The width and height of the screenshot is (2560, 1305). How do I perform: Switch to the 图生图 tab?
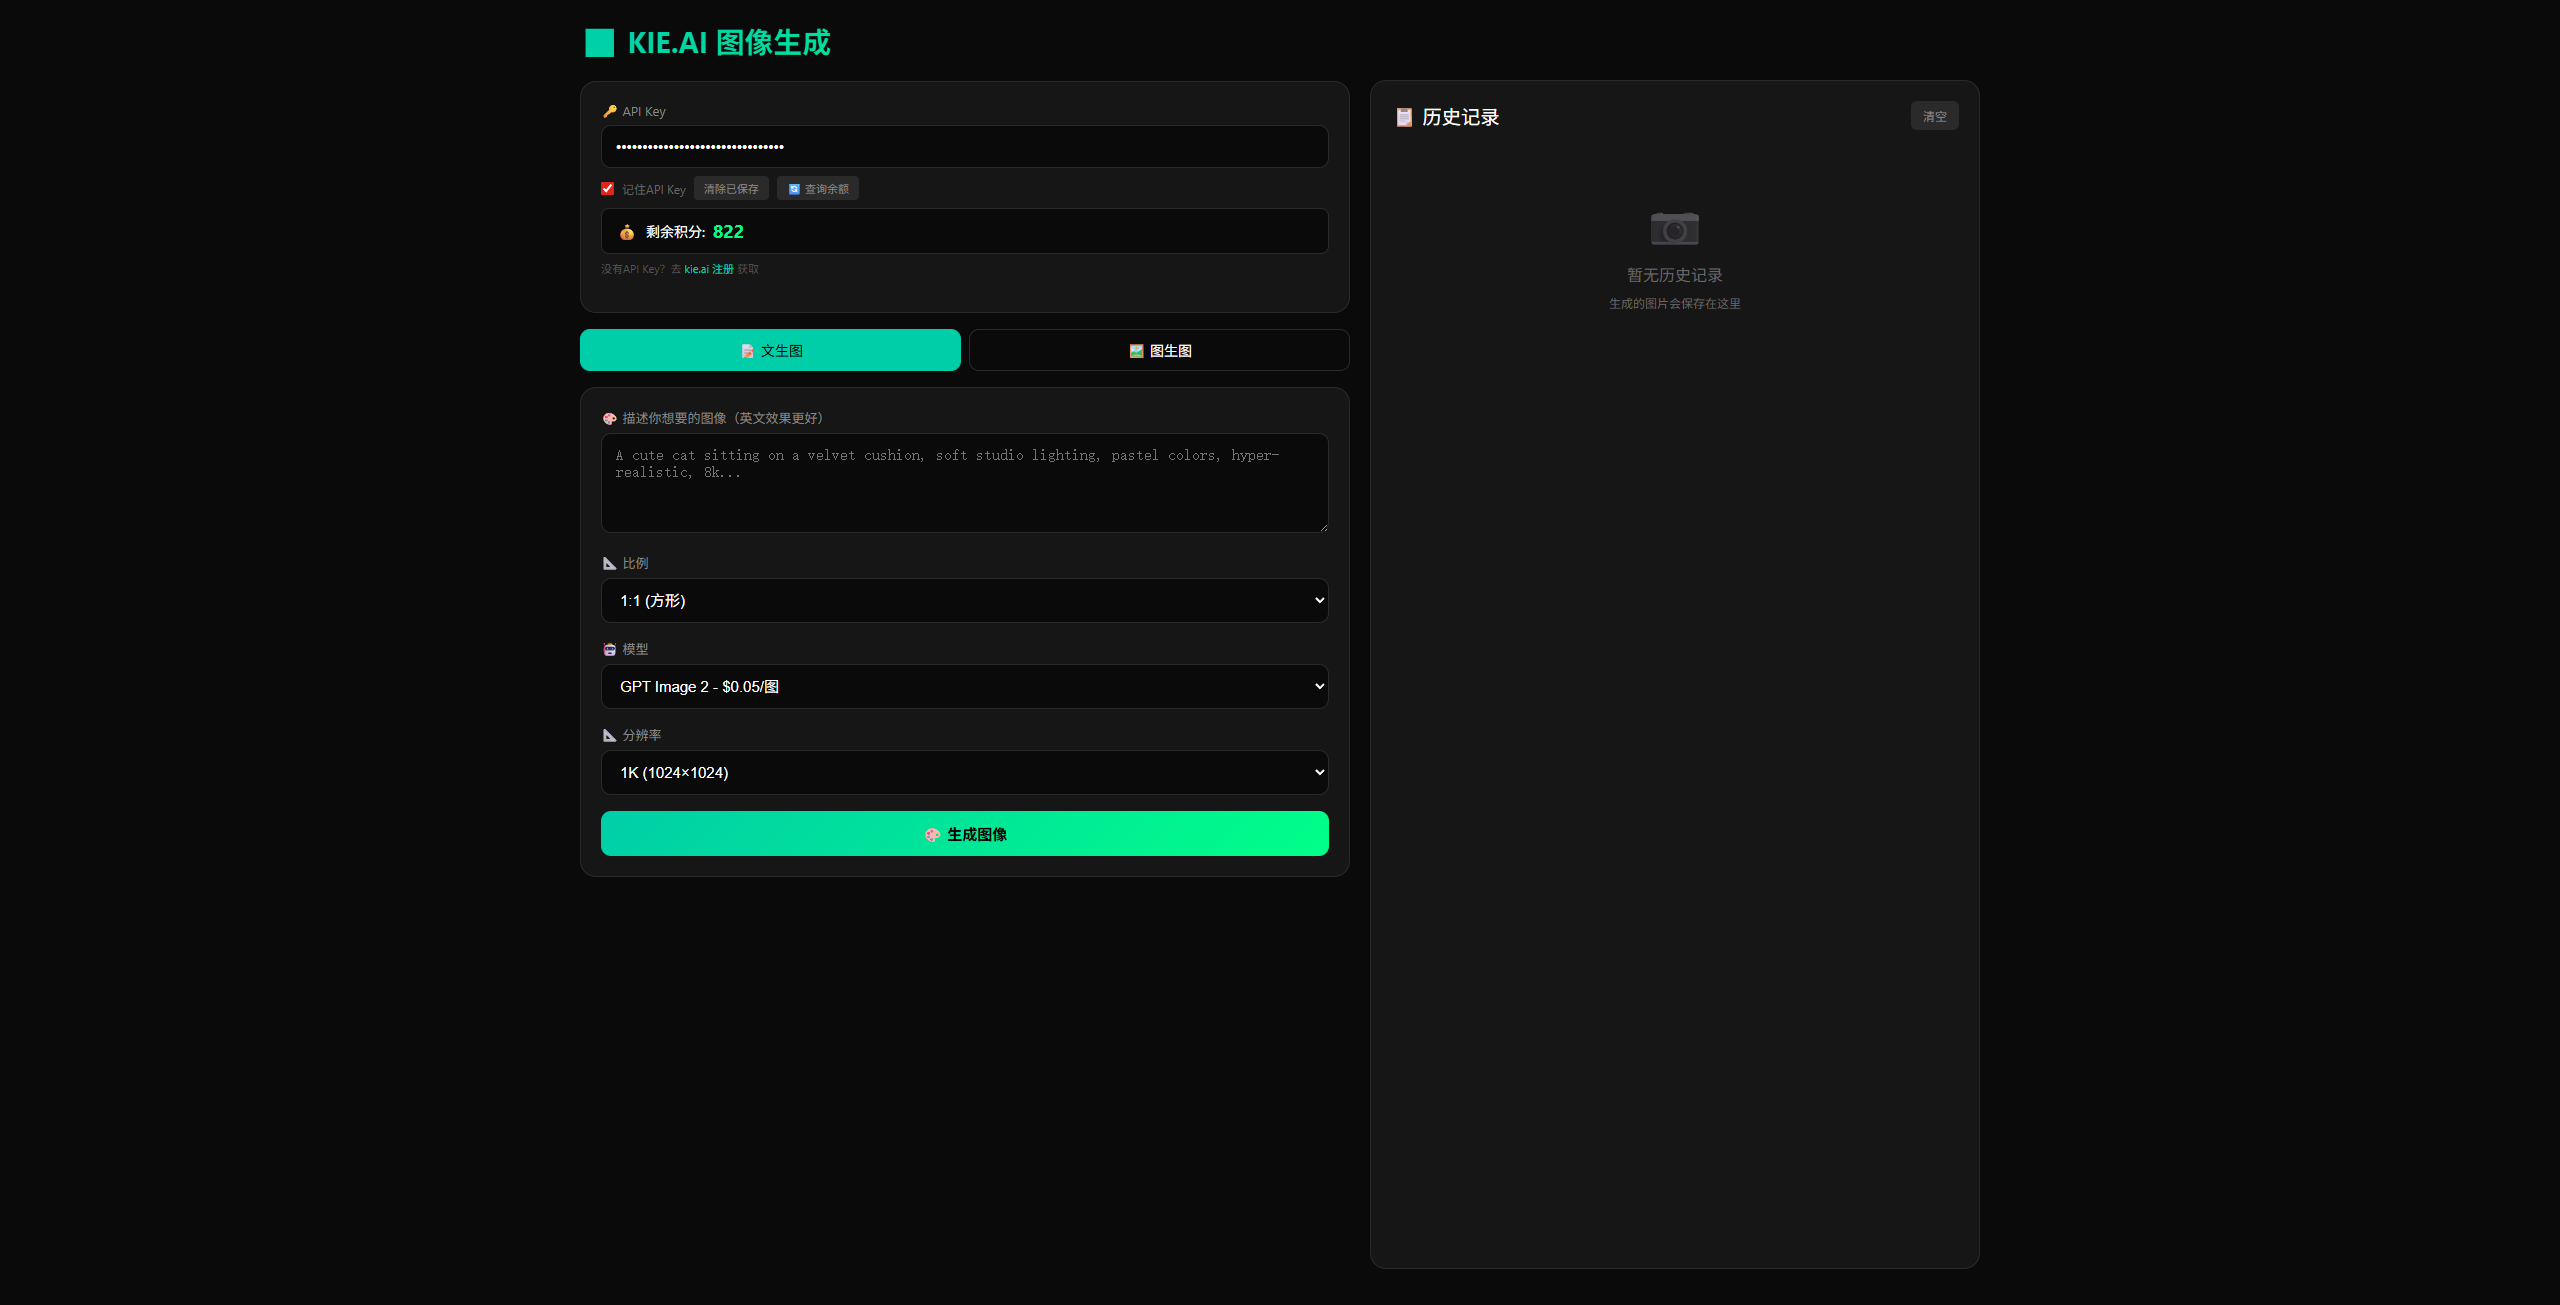1159,351
